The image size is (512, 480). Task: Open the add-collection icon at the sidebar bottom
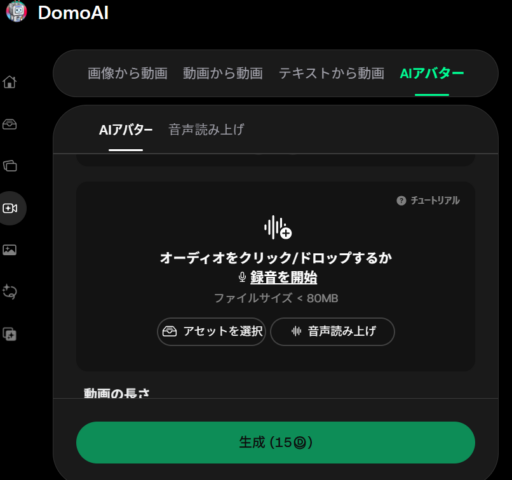click(x=10, y=334)
